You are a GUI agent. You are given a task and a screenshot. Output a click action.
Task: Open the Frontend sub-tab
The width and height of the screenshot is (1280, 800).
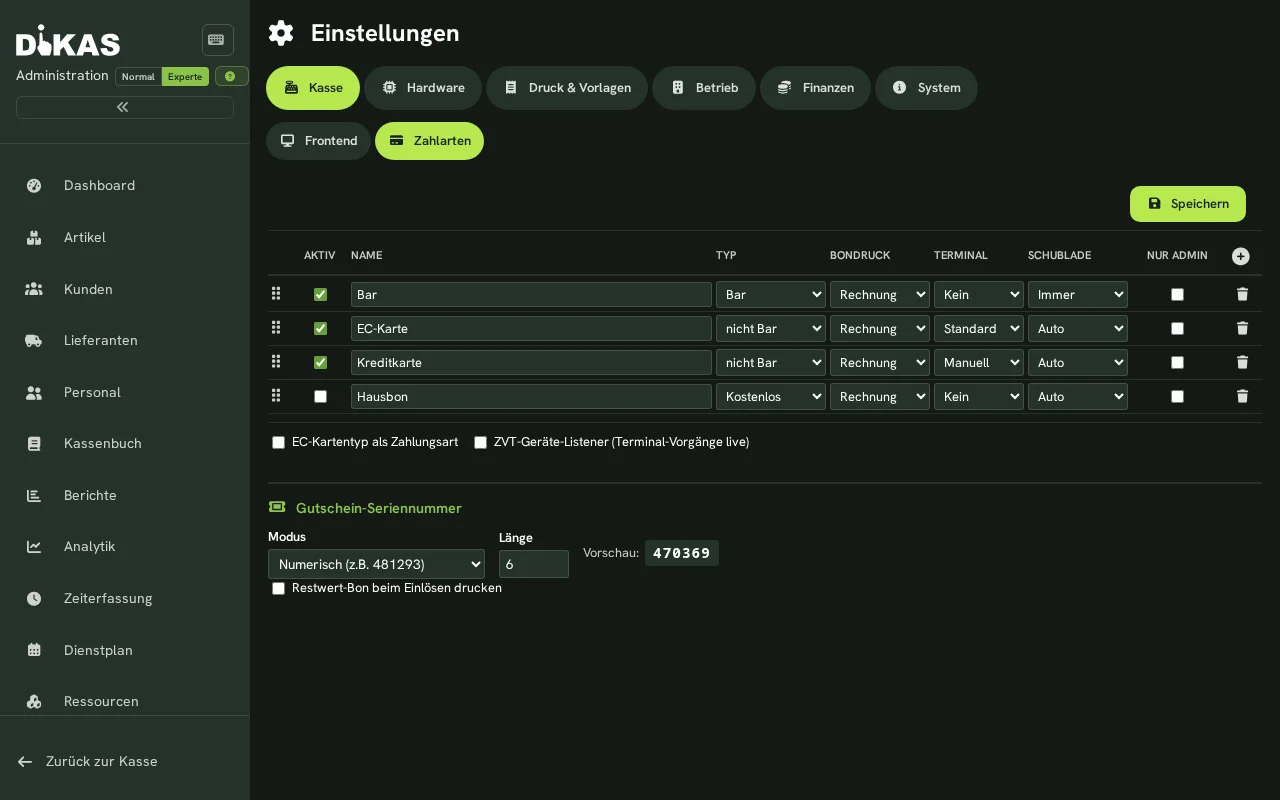318,141
